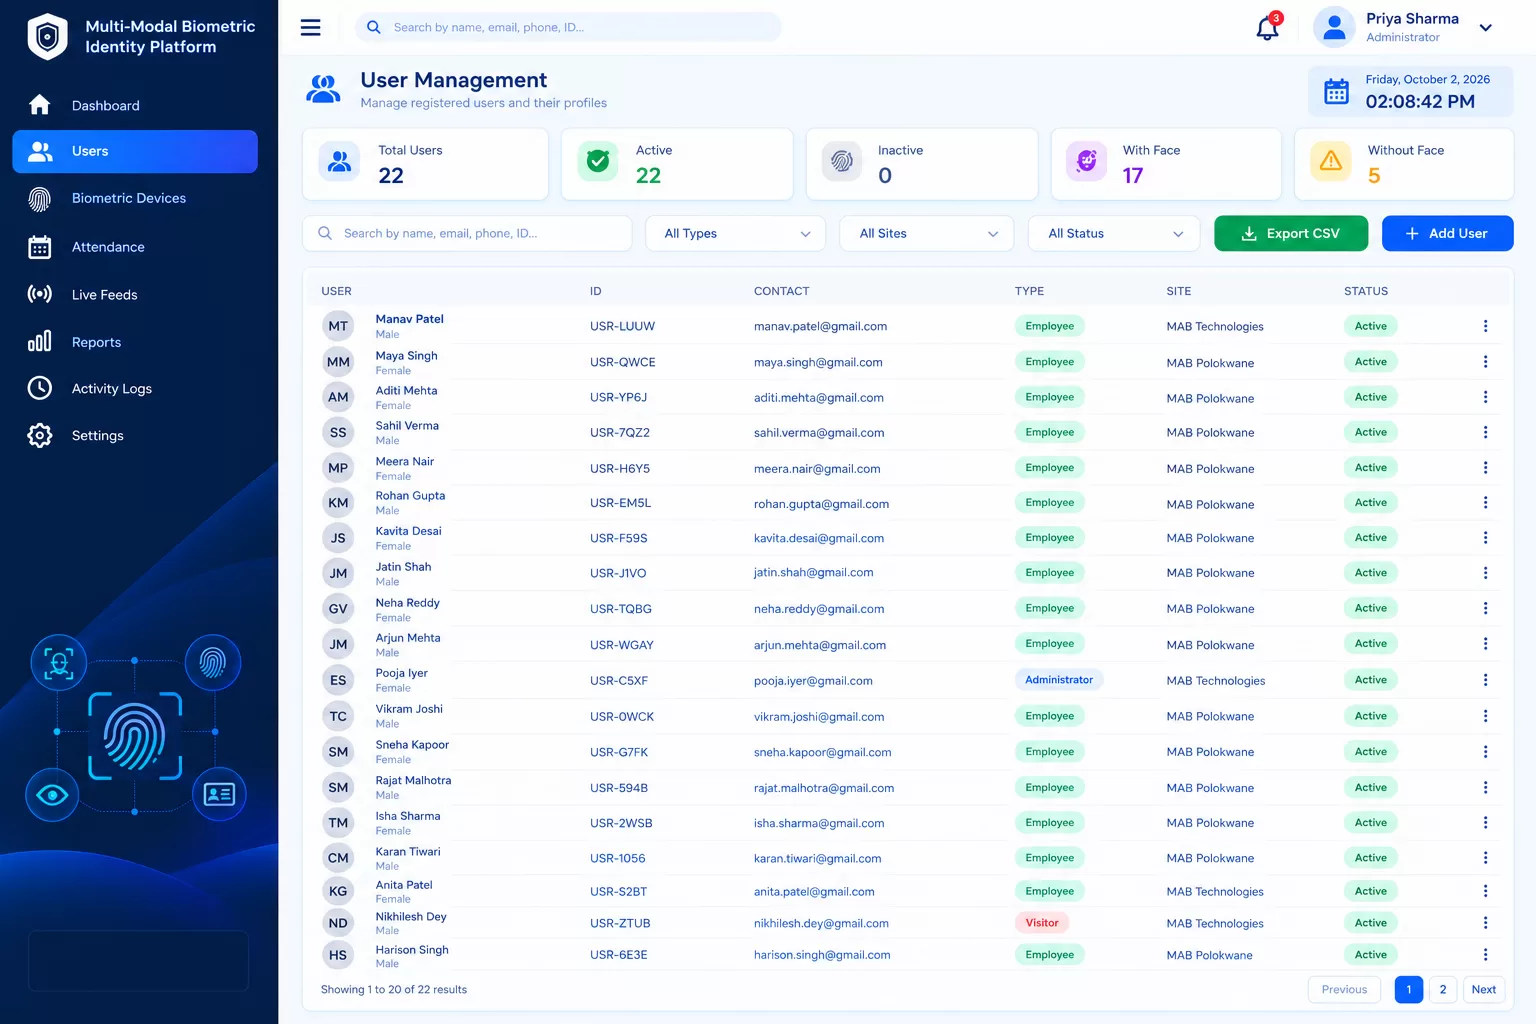Click MAB Technologies site for Anita Patel
The image size is (1536, 1024).
coord(1215,892)
